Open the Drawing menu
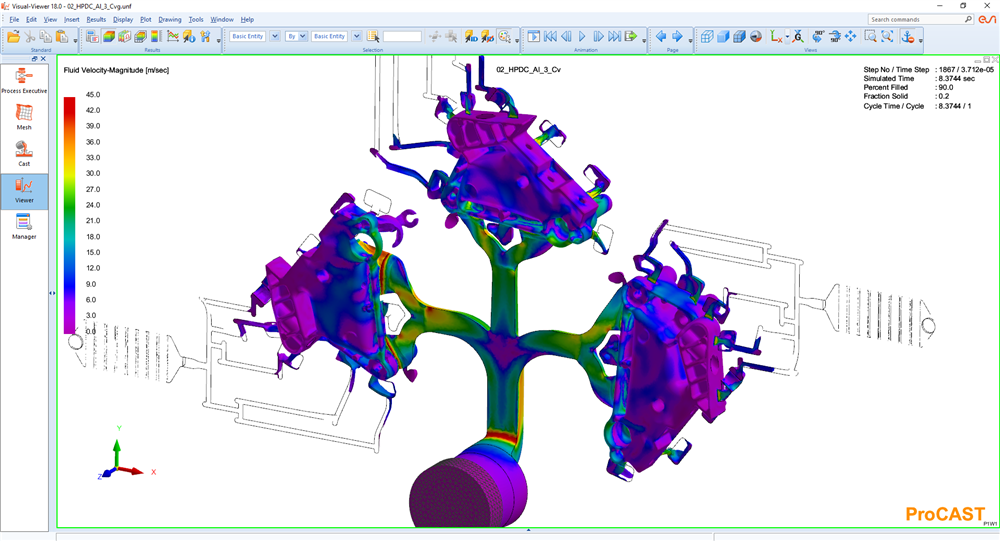Image resolution: width=1000 pixels, height=541 pixels. click(x=170, y=19)
